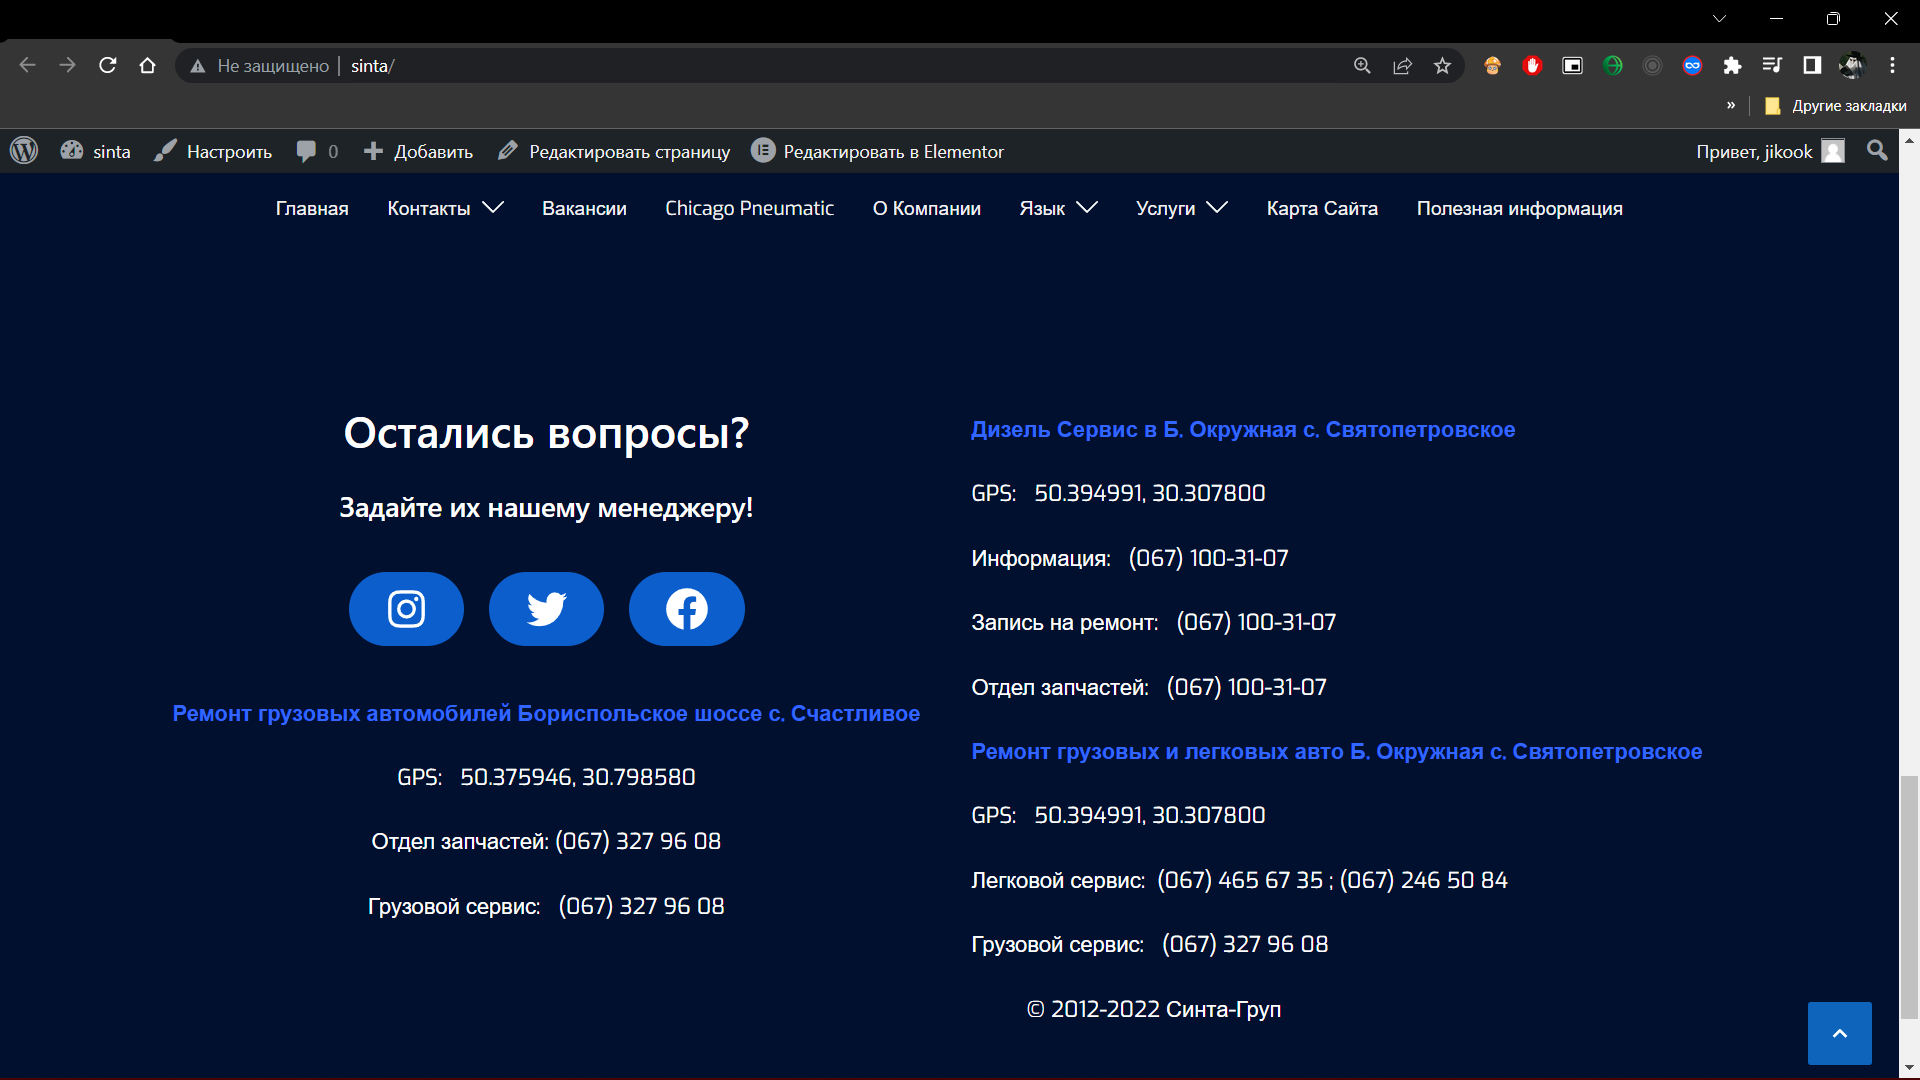Screen dimensions: 1920x1080
Task: Open Полезная информация page
Action: [x=1519, y=208]
